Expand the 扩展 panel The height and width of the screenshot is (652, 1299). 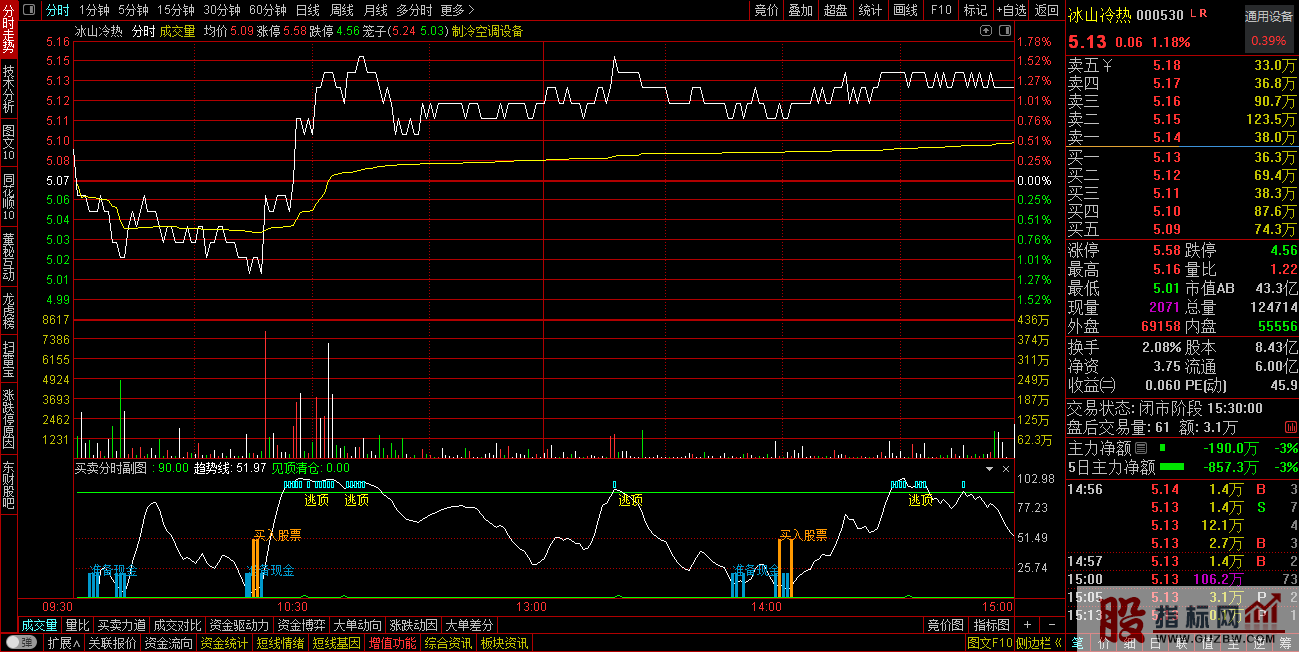(64, 643)
